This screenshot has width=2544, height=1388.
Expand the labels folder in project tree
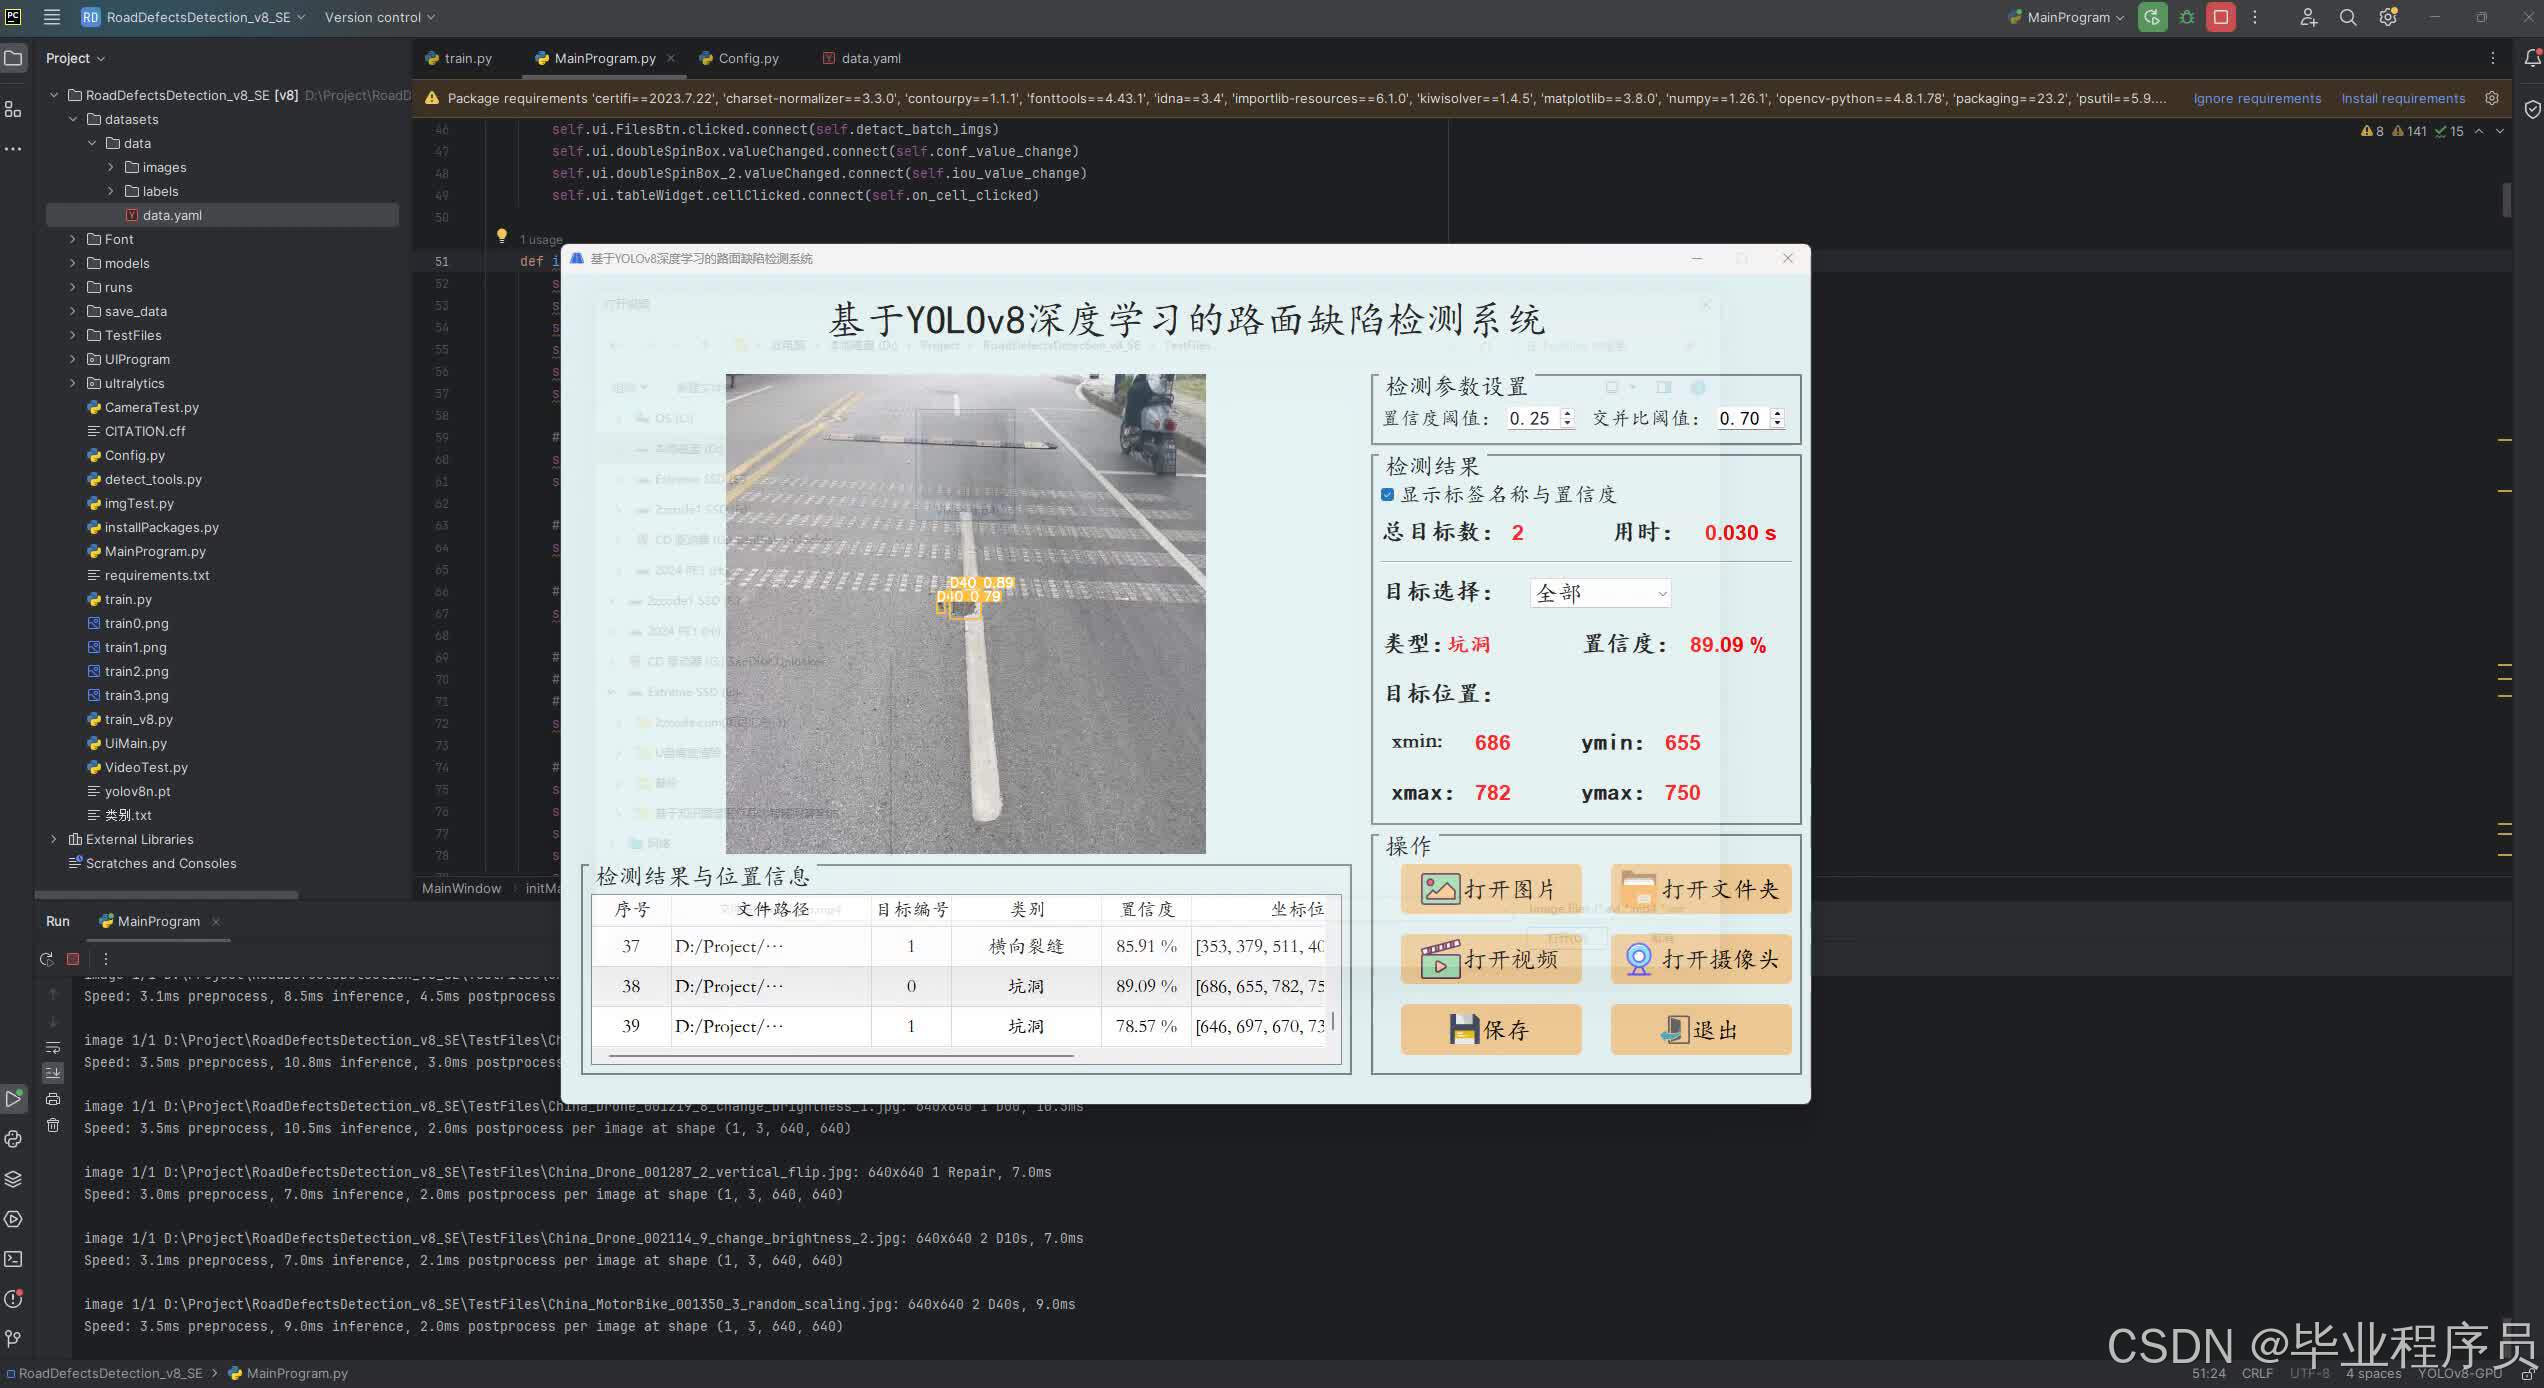(111, 191)
